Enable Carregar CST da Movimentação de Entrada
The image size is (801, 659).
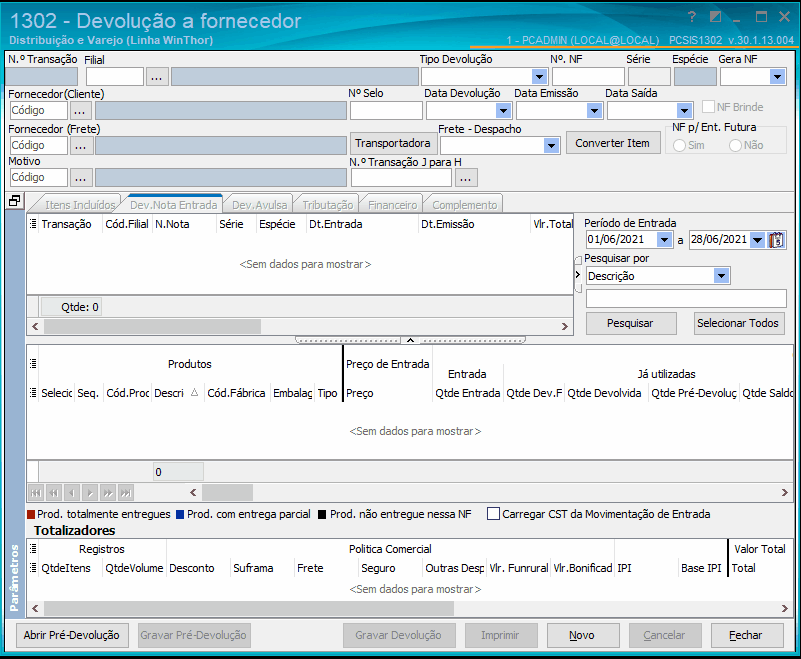(493, 514)
